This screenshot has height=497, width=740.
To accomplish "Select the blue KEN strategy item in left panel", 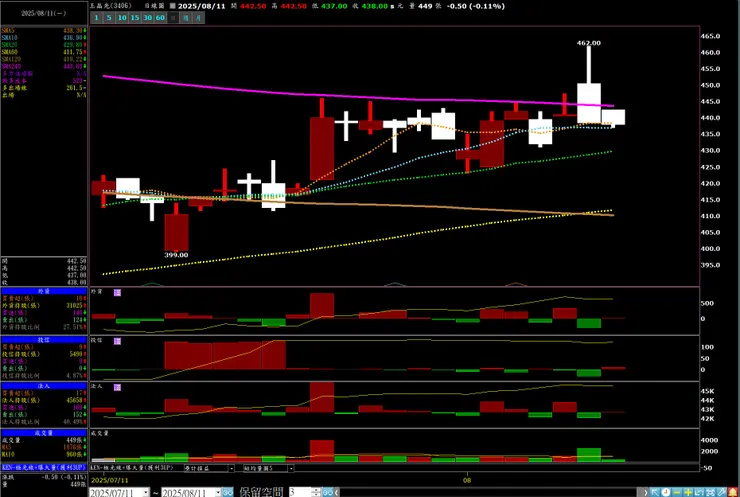I will tap(44, 467).
